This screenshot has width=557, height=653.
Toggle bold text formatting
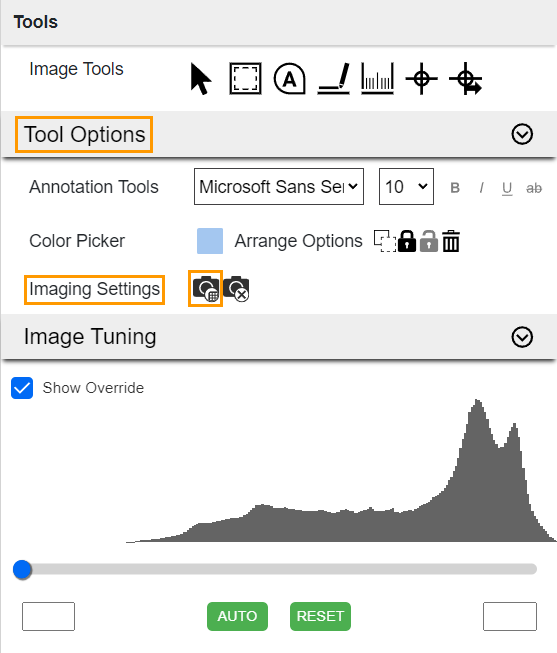click(x=455, y=188)
